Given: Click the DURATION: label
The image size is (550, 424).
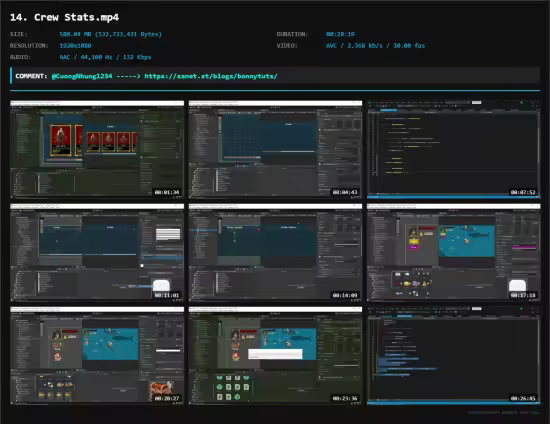Looking at the screenshot, I should 292,34.
